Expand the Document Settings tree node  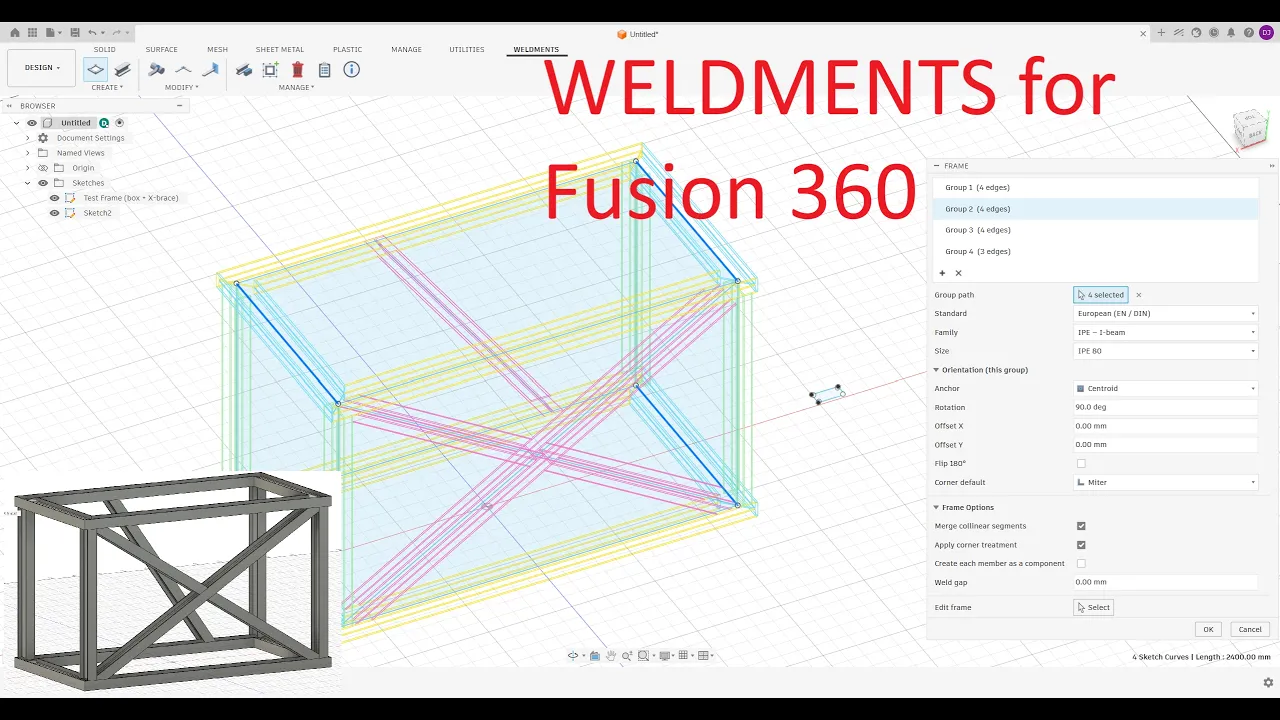coord(28,138)
